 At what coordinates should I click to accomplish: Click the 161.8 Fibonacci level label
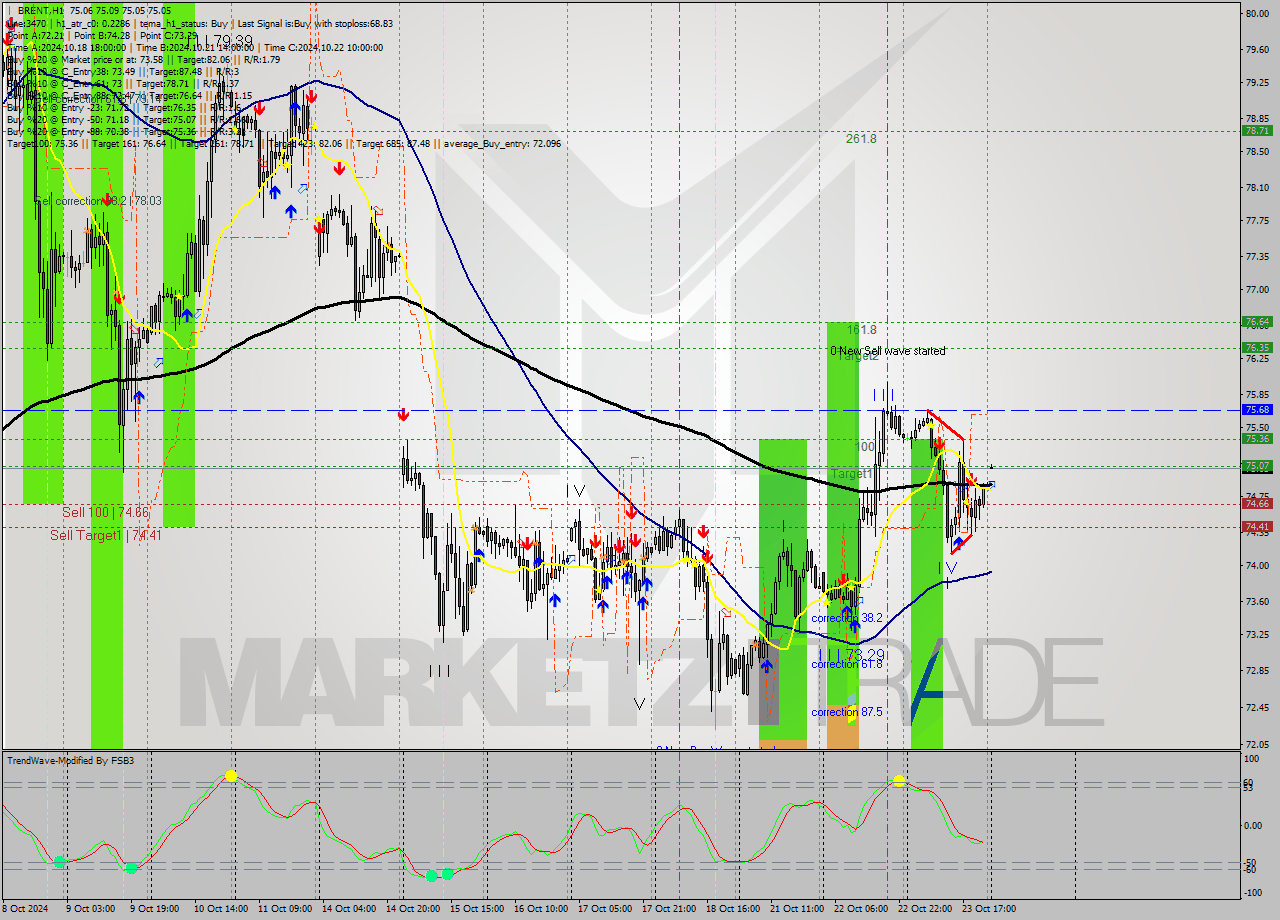pos(862,329)
